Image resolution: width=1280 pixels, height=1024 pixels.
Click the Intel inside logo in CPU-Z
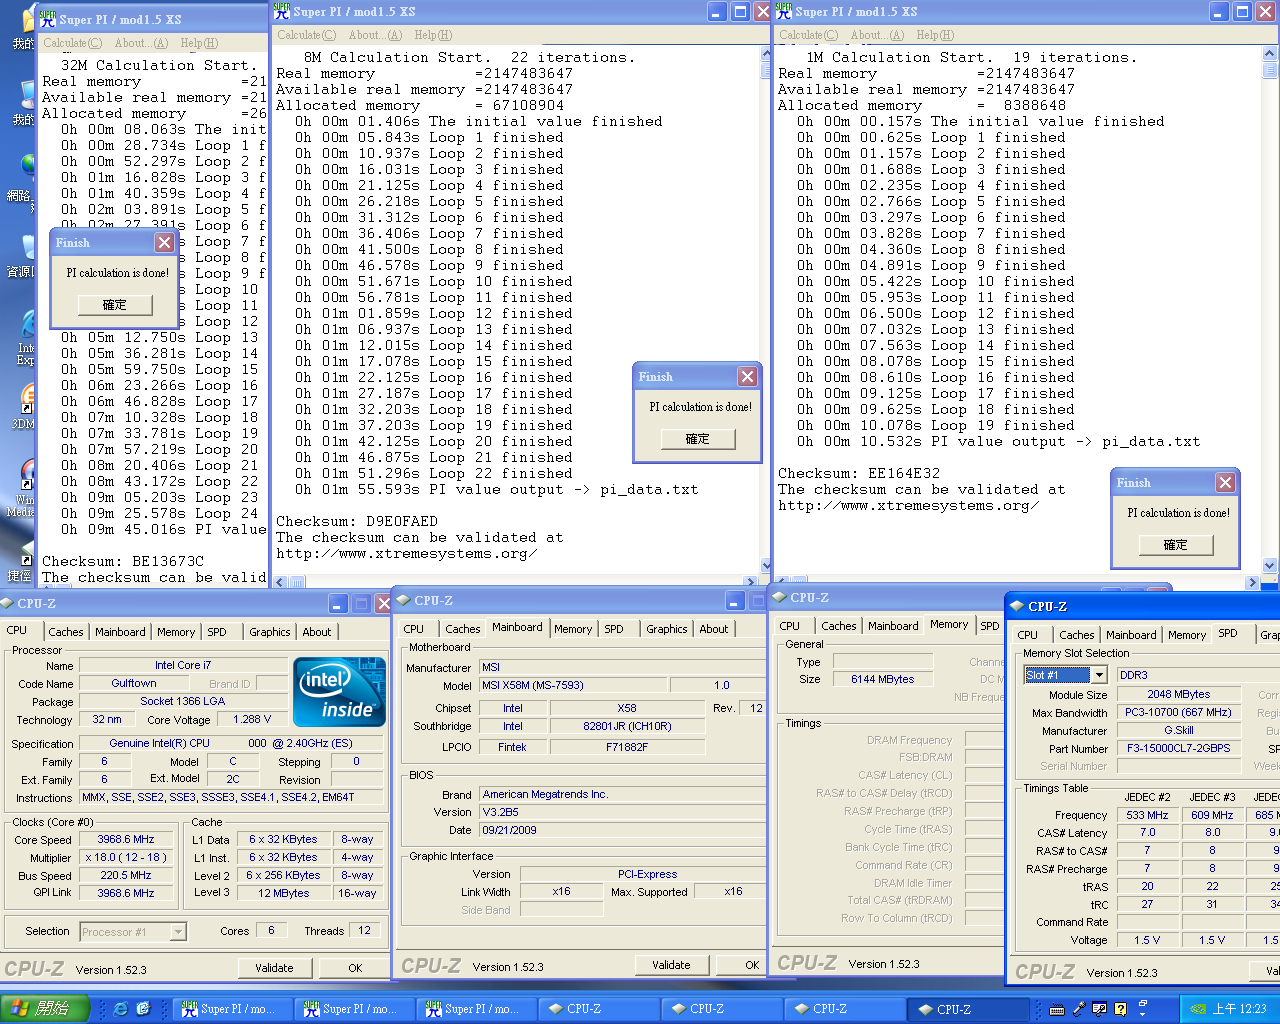click(340, 692)
